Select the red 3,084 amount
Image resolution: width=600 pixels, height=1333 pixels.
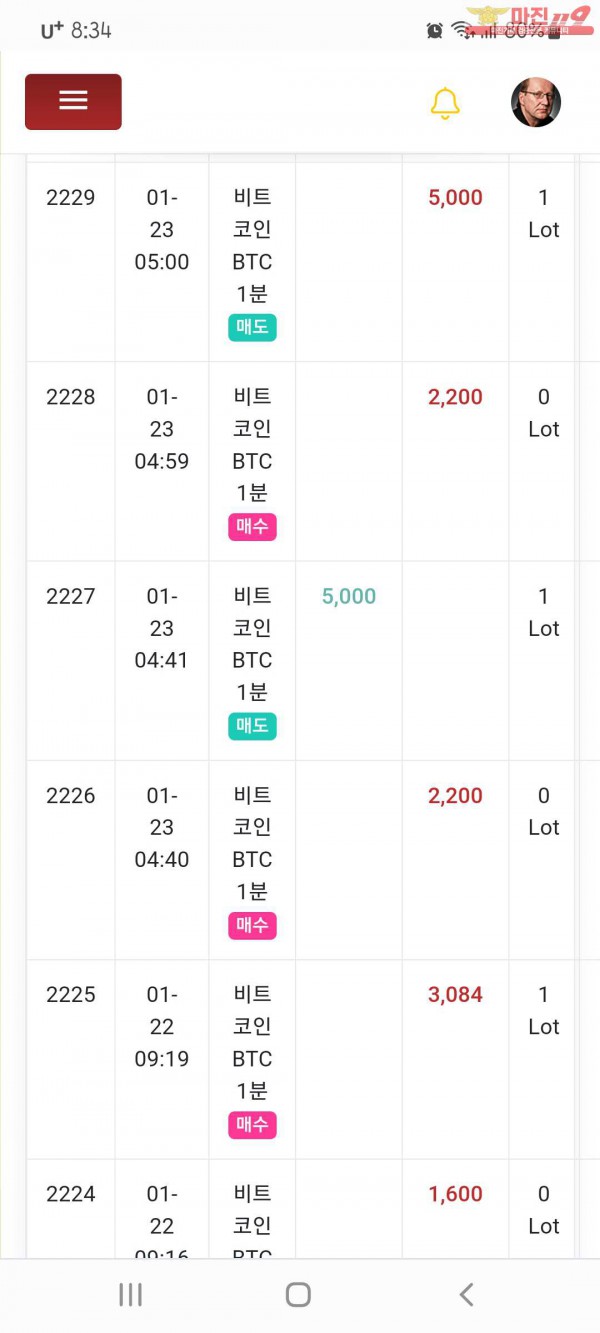coord(455,995)
